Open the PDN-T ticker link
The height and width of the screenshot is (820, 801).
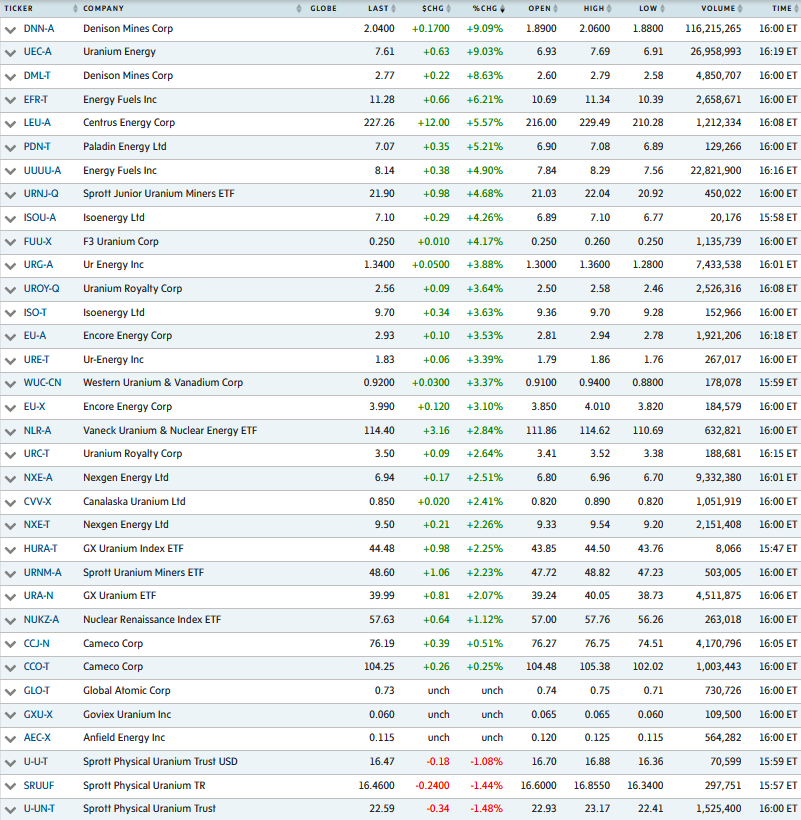coord(37,146)
